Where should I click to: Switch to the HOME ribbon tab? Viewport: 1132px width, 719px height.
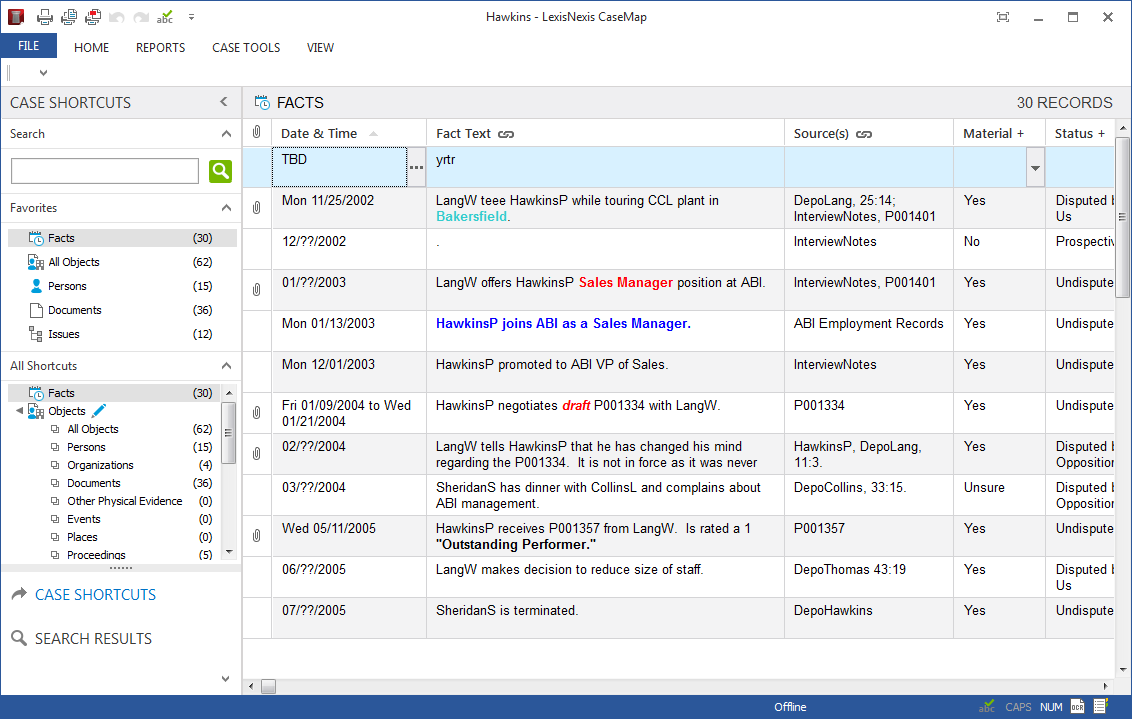[92, 48]
